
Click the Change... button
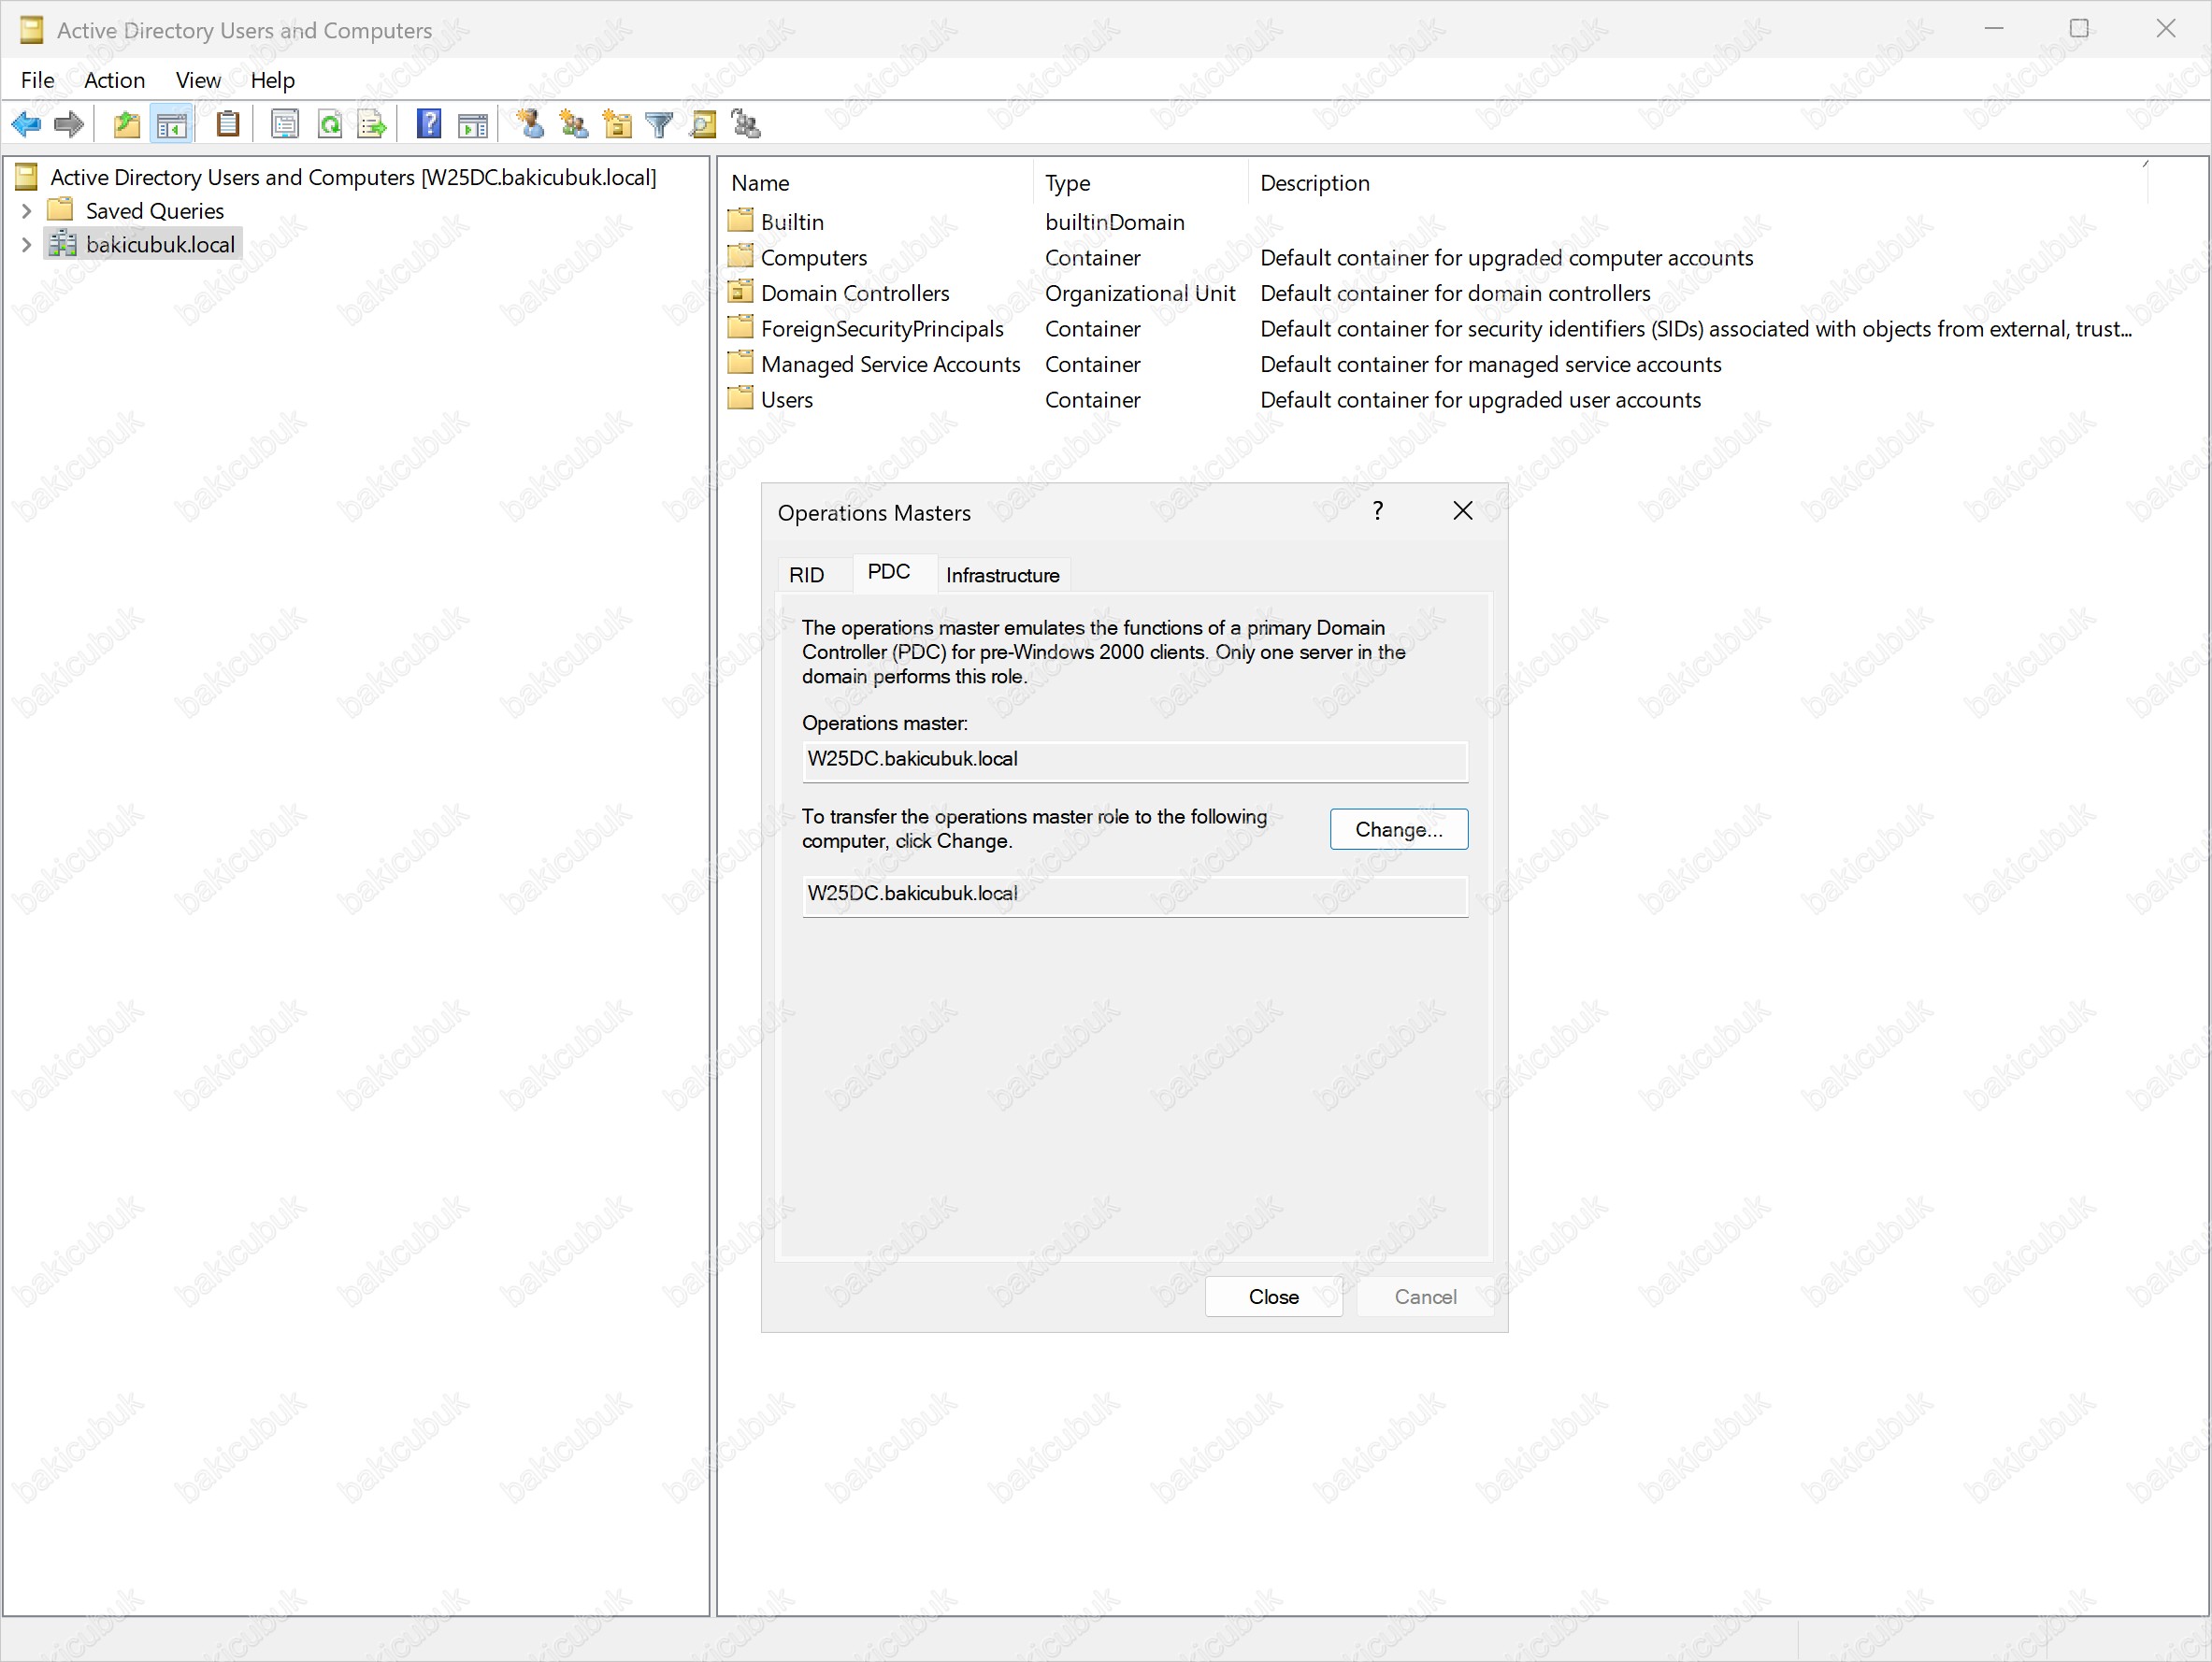(x=1398, y=829)
